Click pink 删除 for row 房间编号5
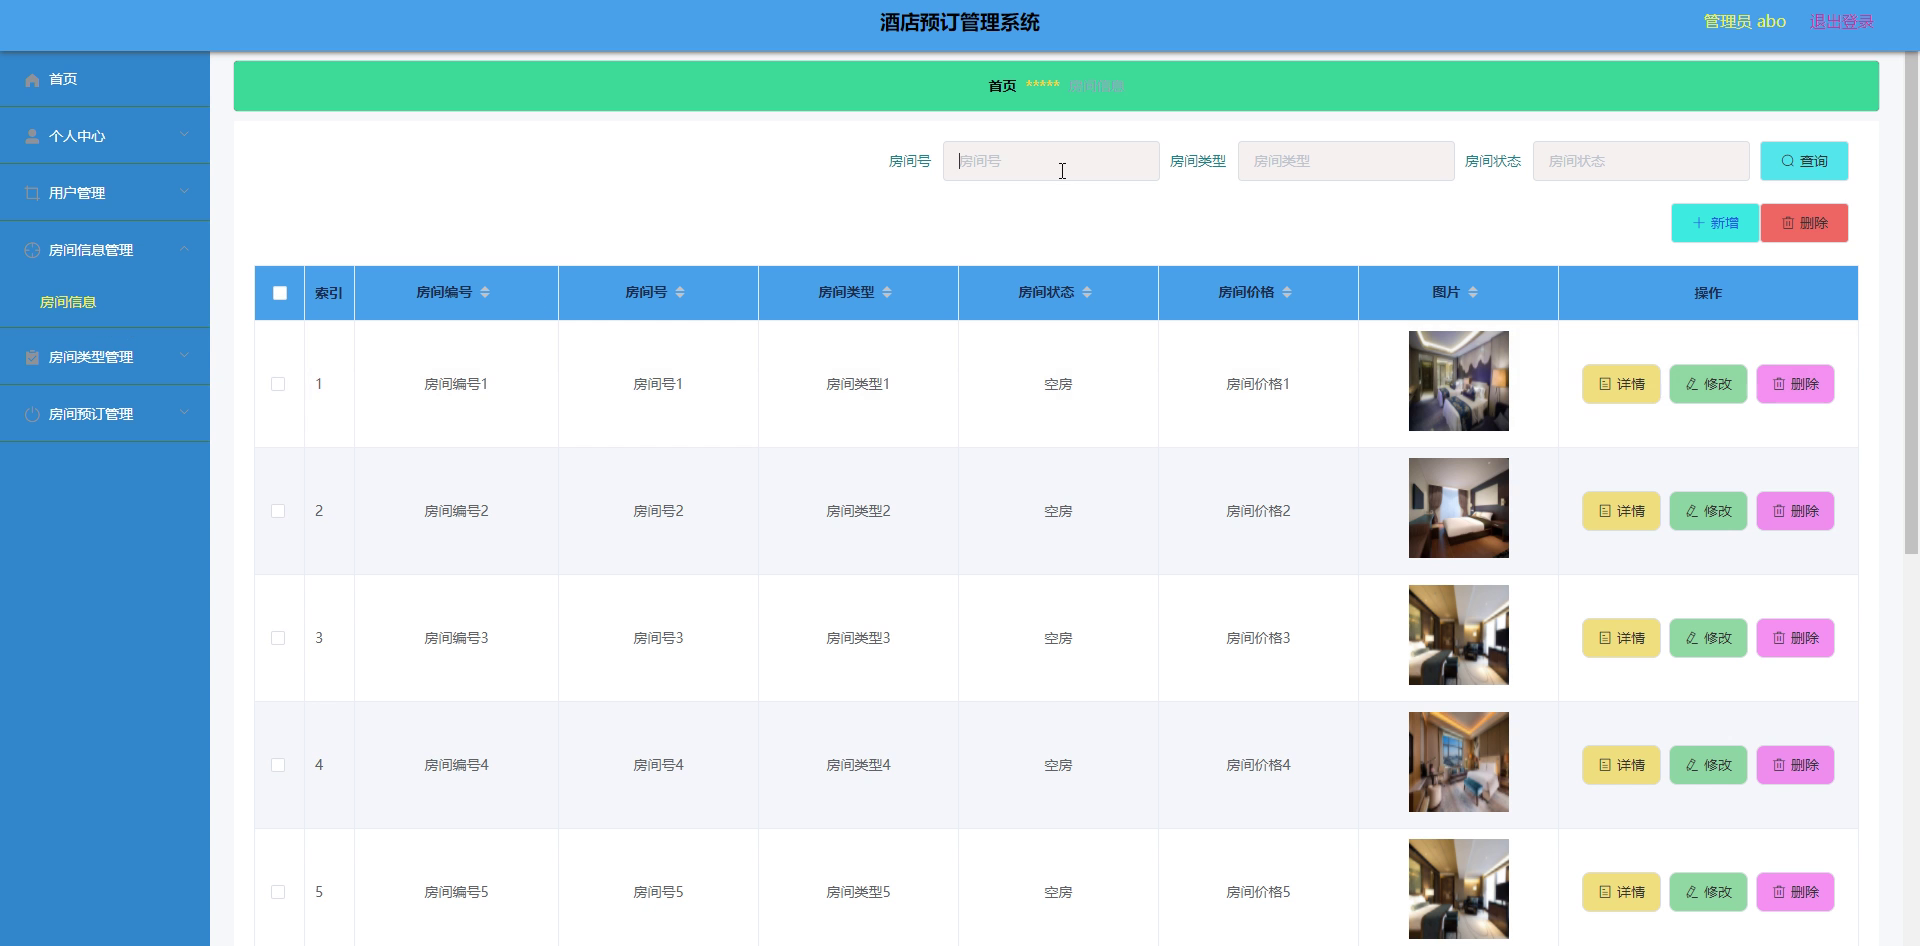Screen dimensions: 1920x946 tap(1795, 892)
